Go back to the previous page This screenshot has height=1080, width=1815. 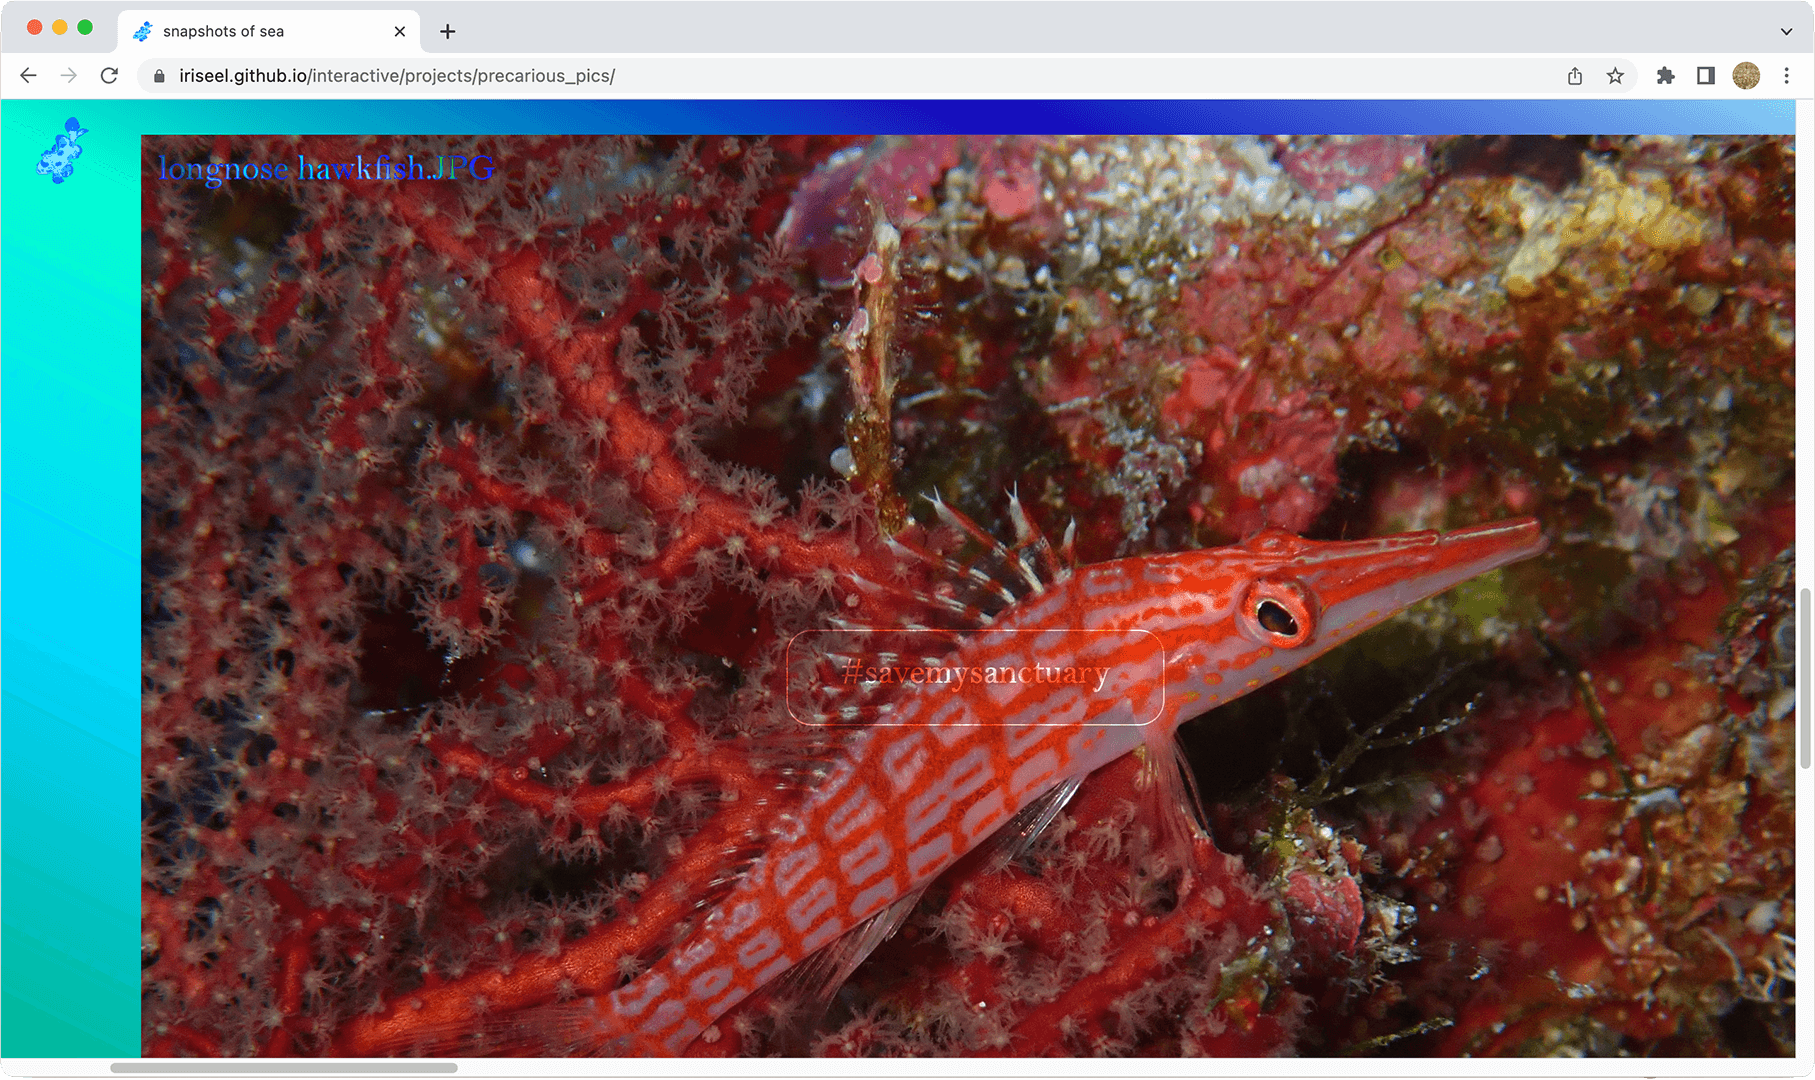click(x=29, y=76)
